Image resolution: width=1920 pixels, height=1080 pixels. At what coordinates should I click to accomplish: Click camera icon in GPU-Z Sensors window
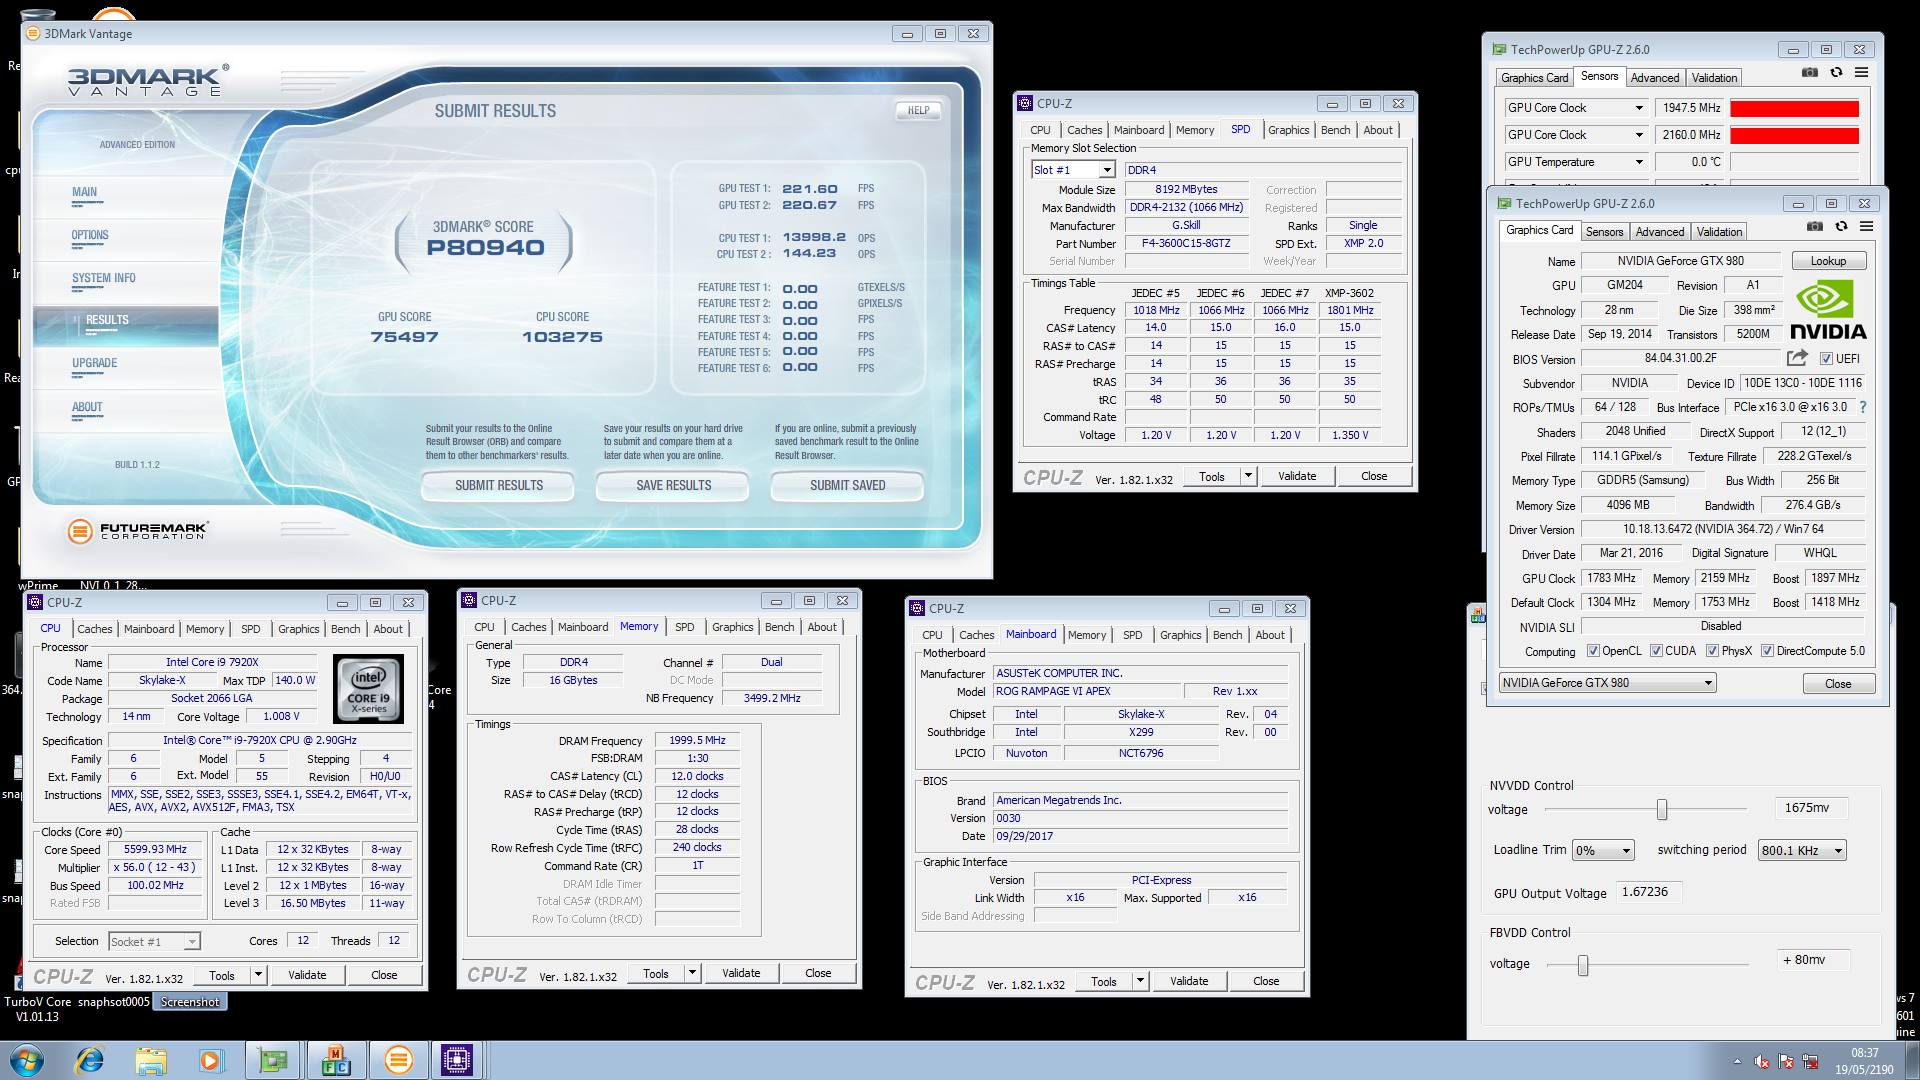pyautogui.click(x=1810, y=73)
